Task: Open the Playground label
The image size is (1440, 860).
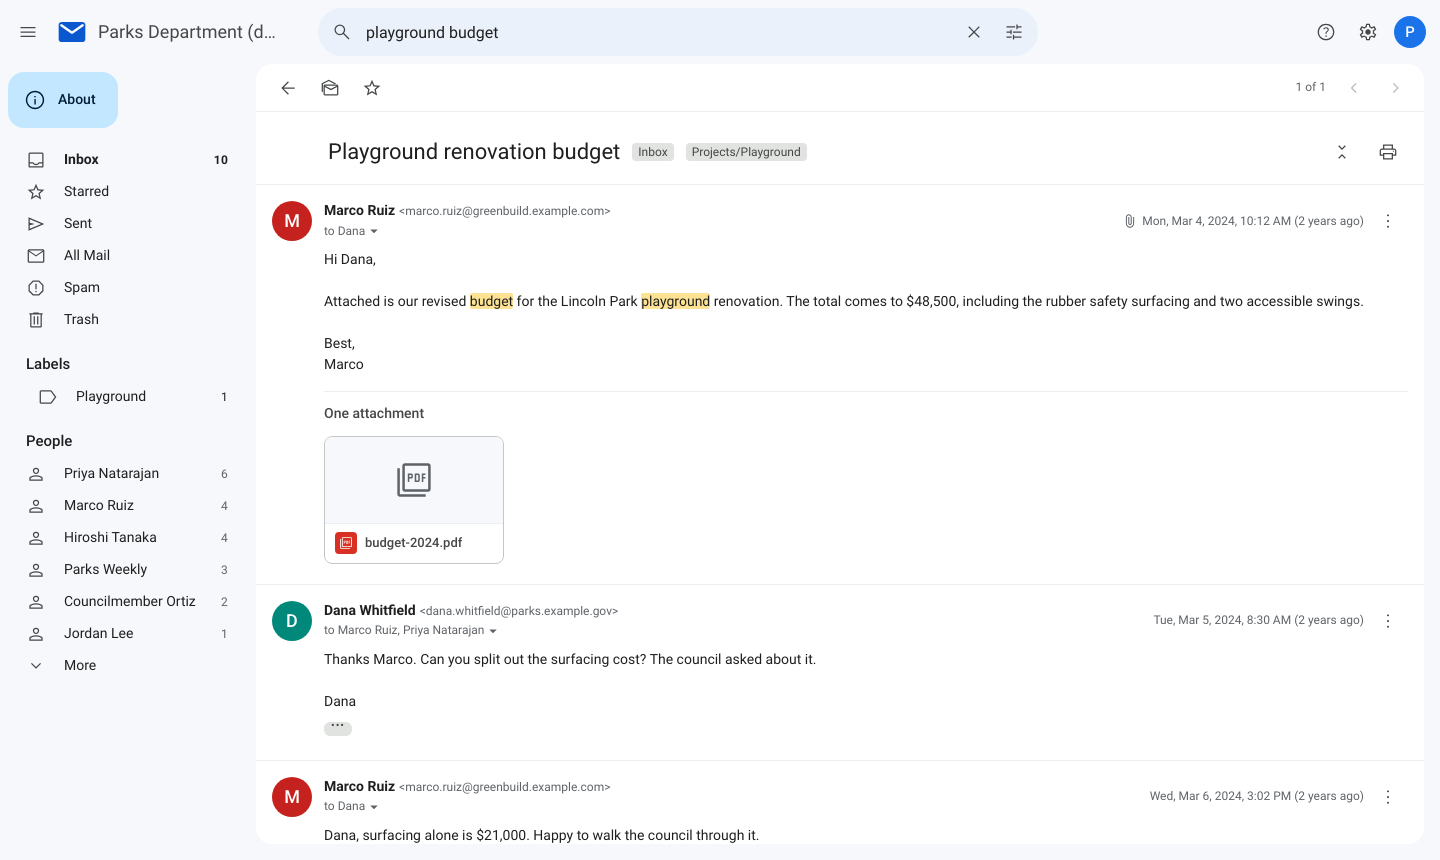Action: (x=128, y=396)
